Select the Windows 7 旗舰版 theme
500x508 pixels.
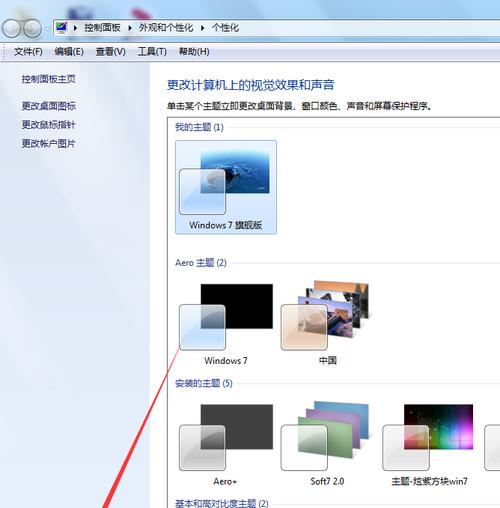pos(226,187)
